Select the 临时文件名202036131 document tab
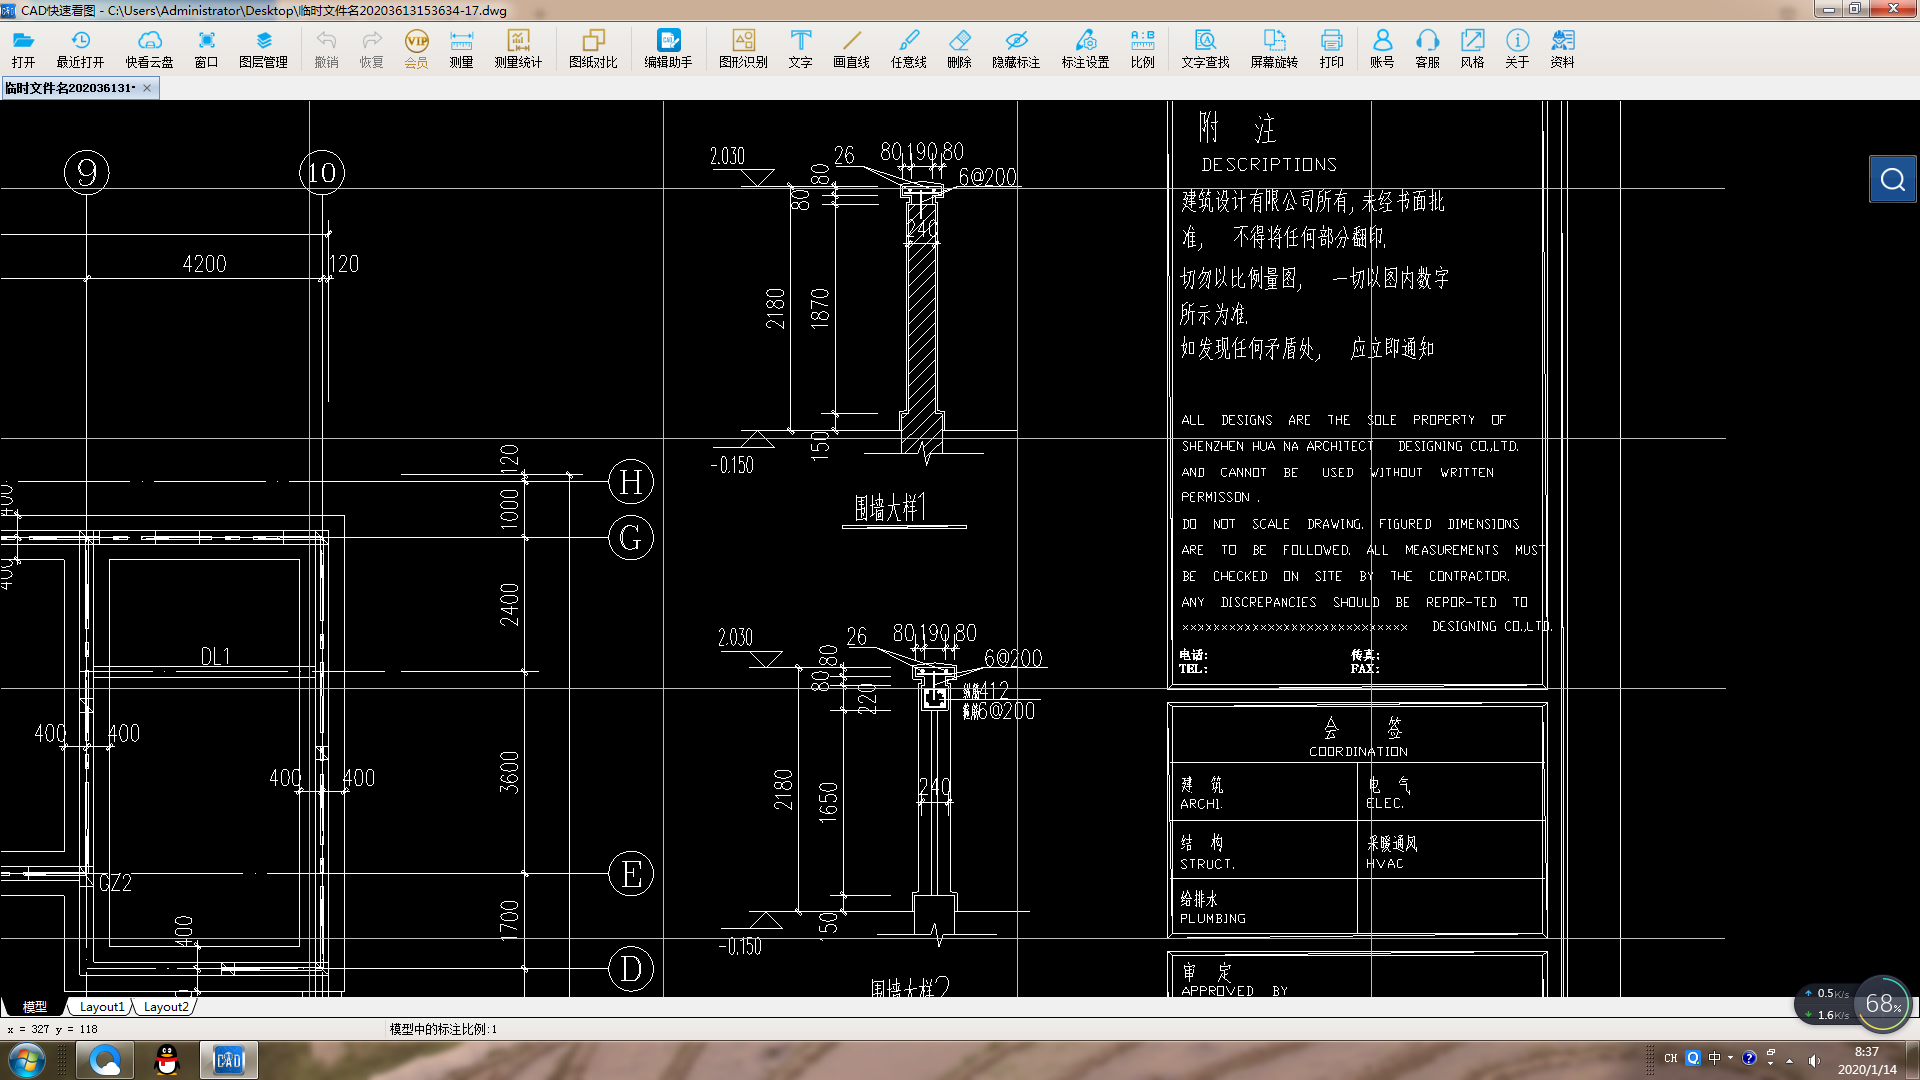Screen dimensions: 1920x1080 [x=70, y=88]
